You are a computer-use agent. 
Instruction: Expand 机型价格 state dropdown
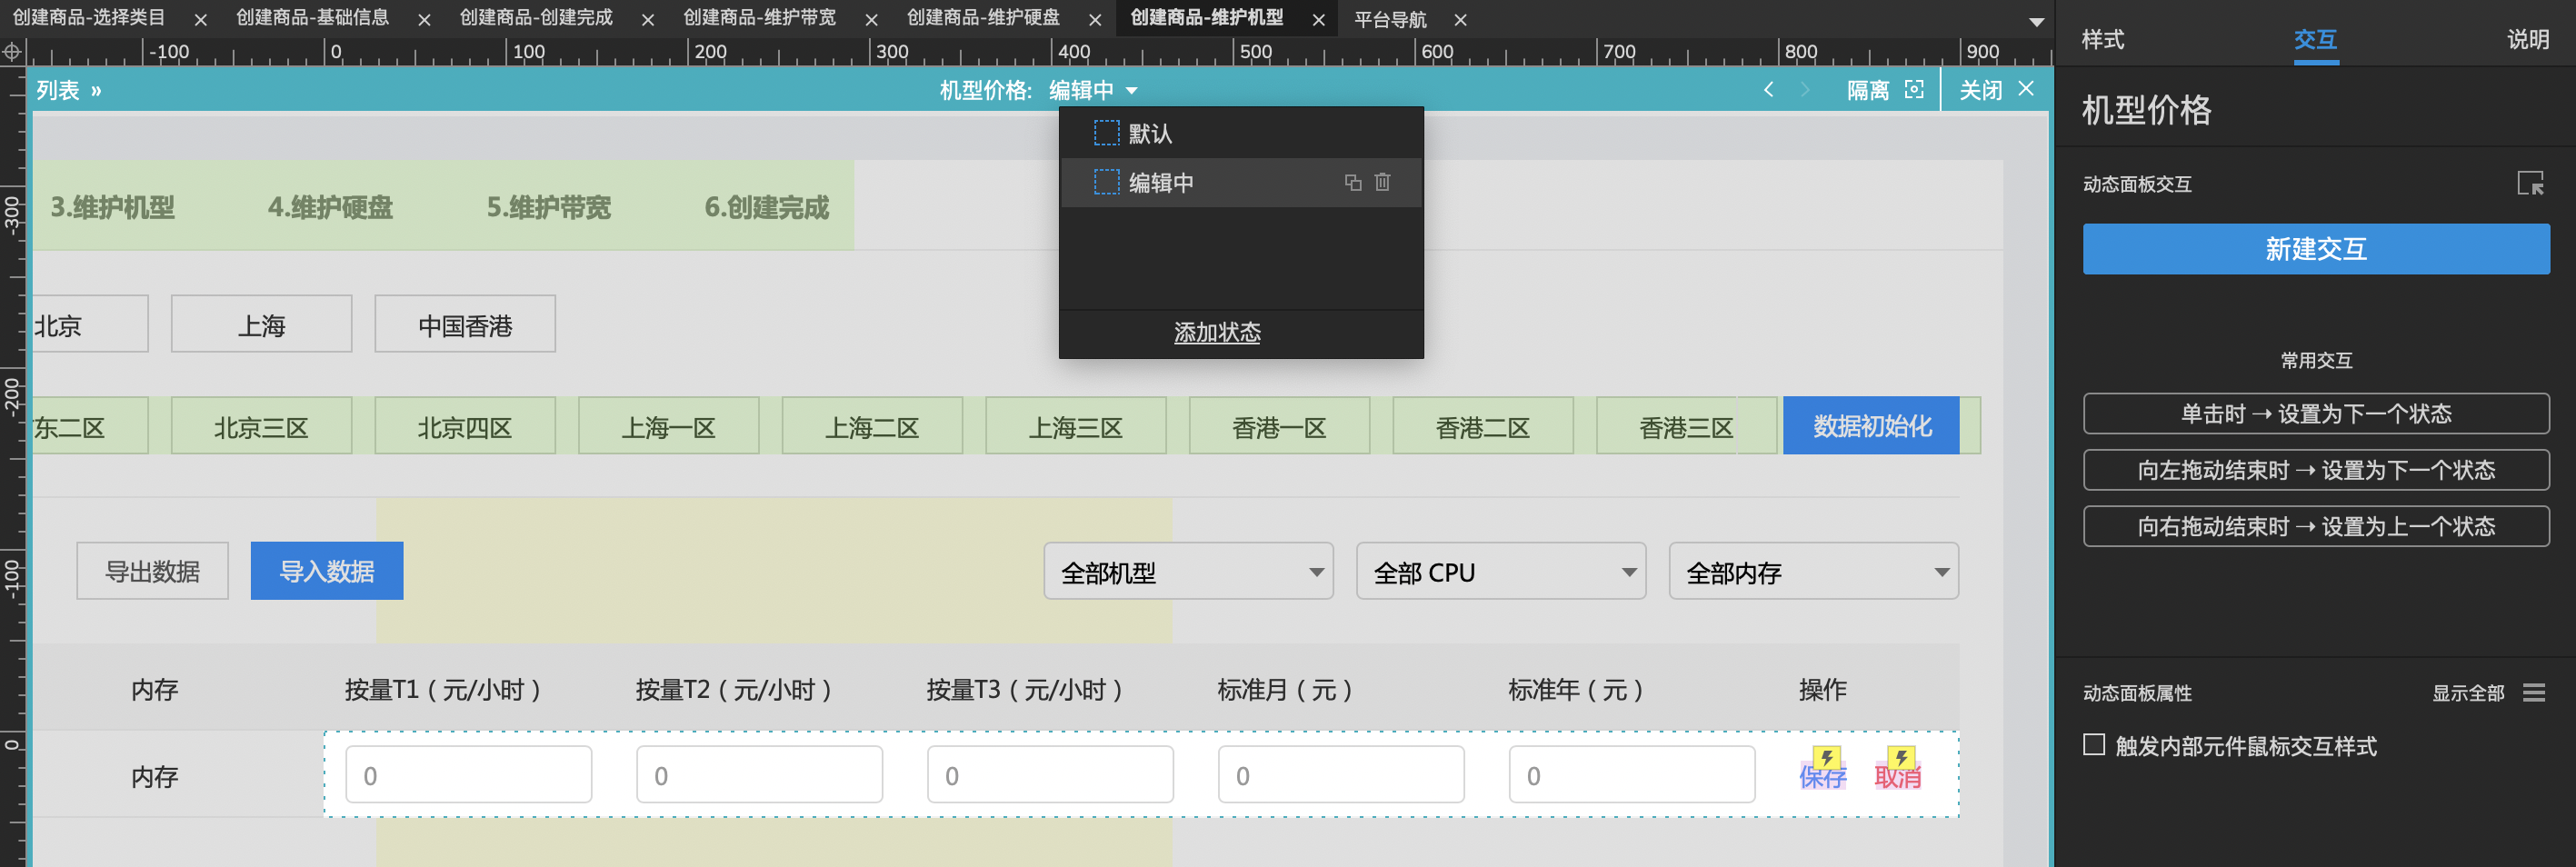point(1132,91)
